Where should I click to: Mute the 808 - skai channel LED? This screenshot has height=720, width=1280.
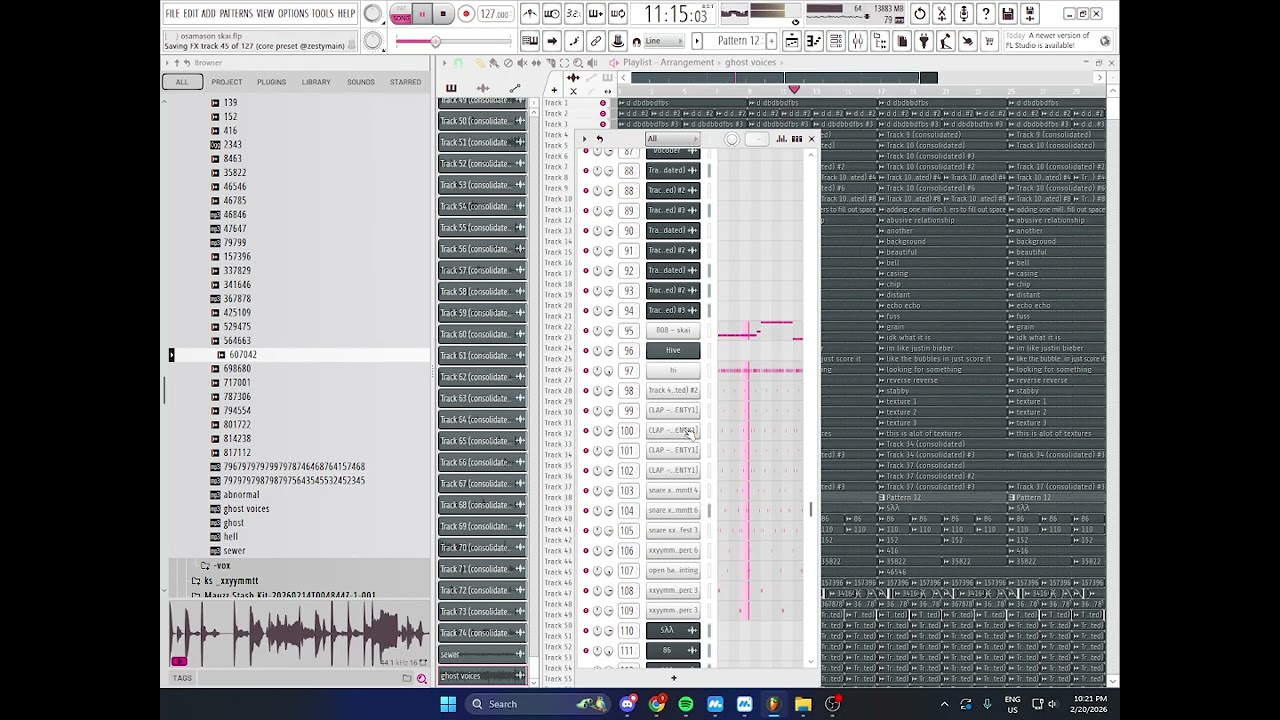[x=586, y=330]
